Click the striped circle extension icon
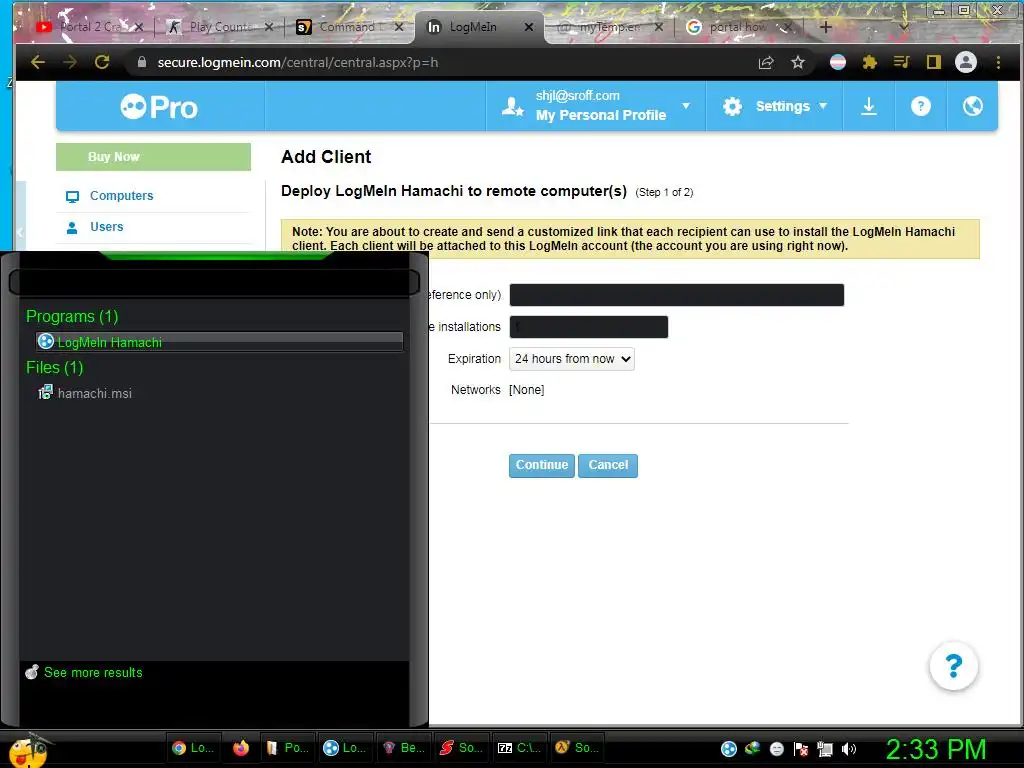This screenshot has height=768, width=1024. [838, 62]
